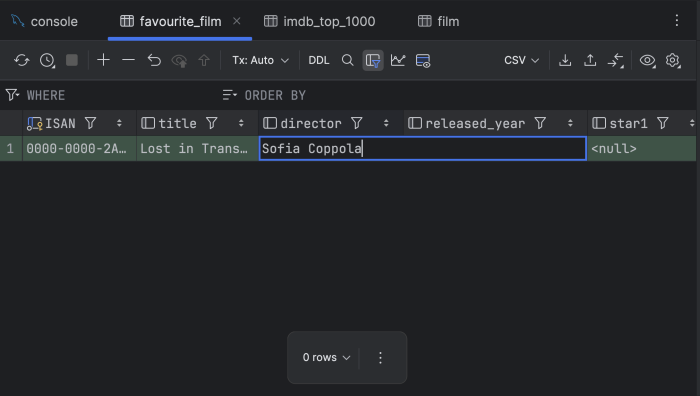The image size is (700, 396).
Task: Open data editor settings gear
Action: (673, 60)
